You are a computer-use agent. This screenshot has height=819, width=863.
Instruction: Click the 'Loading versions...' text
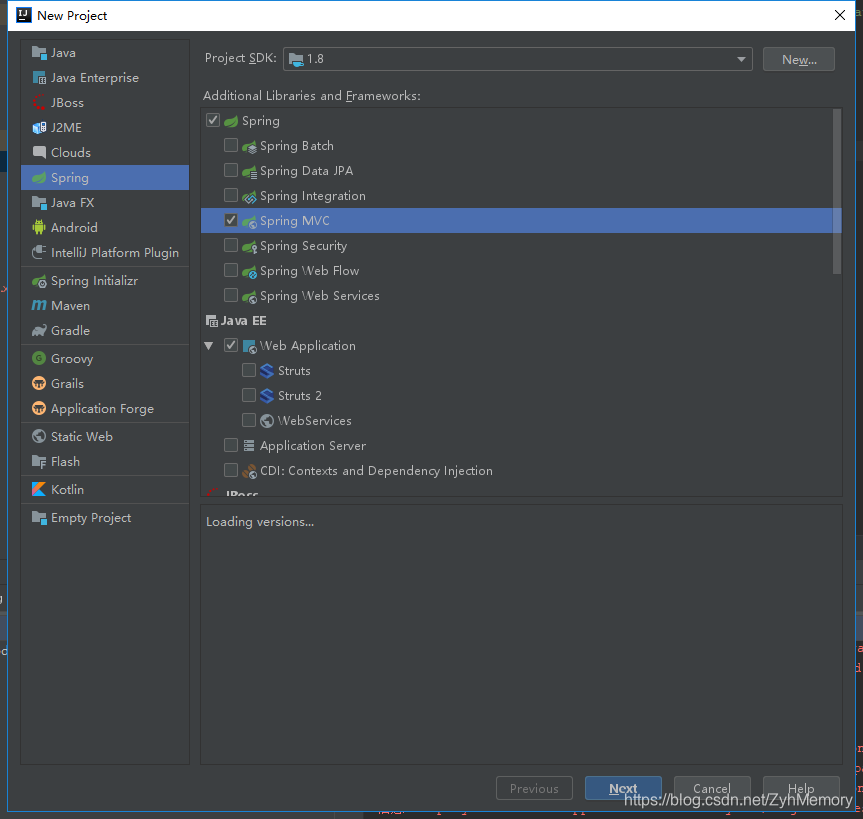click(x=260, y=522)
